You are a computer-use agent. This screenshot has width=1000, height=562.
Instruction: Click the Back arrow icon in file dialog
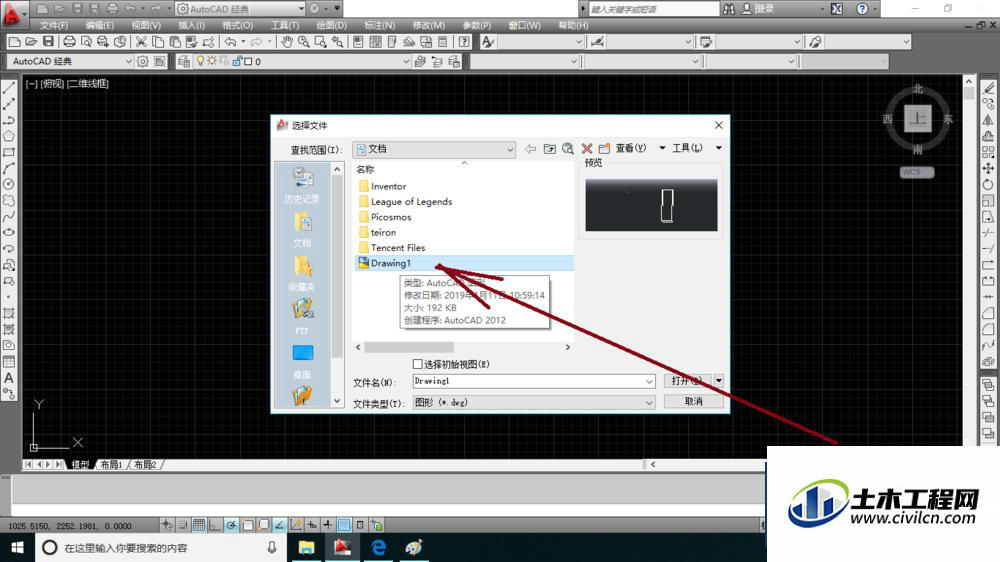(x=530, y=149)
